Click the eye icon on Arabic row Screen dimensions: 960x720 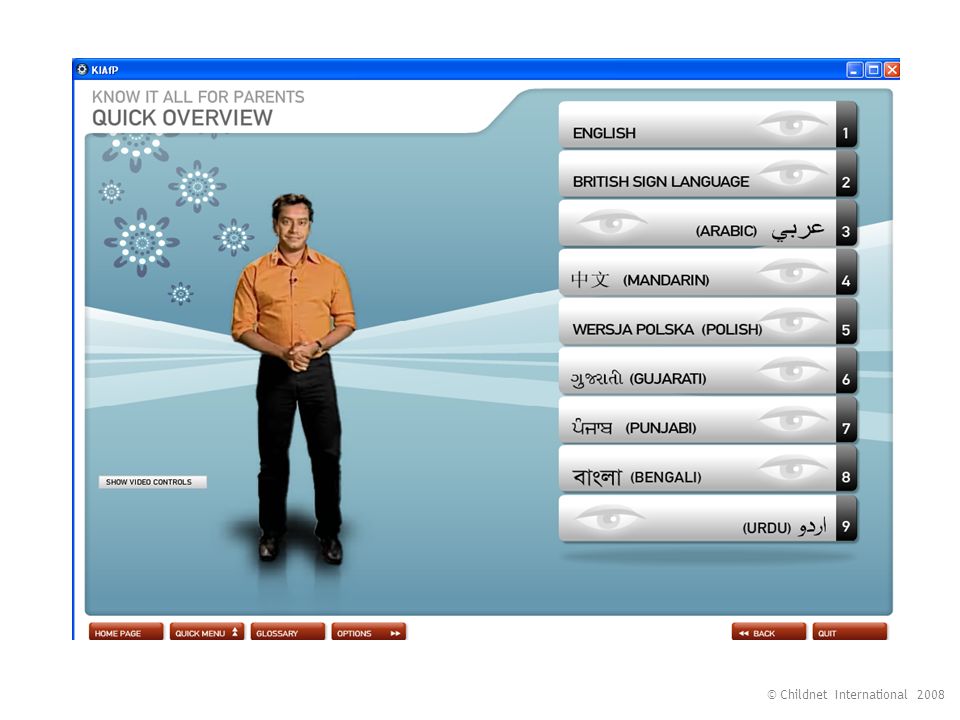point(612,223)
